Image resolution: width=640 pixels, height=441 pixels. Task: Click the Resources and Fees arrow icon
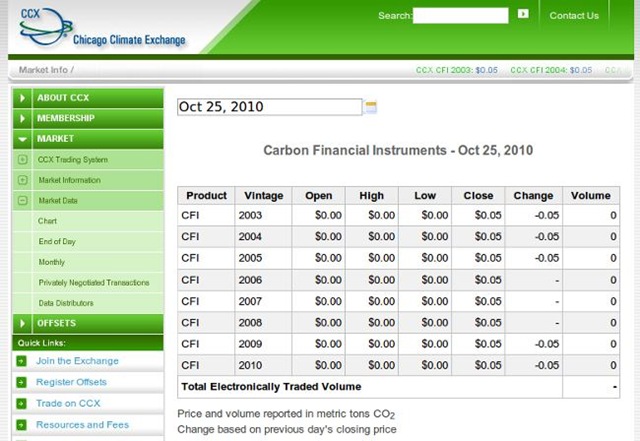click(x=21, y=425)
